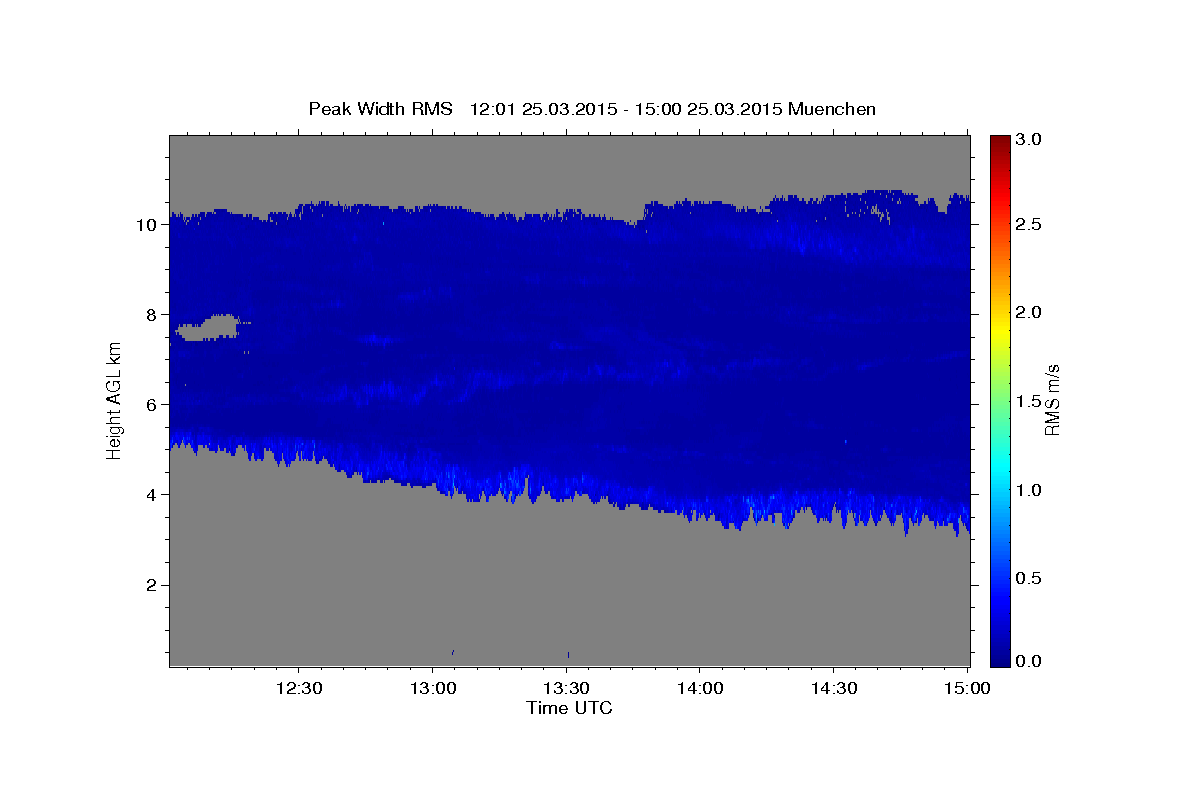Click the colorbar value 2.5

1030,224
